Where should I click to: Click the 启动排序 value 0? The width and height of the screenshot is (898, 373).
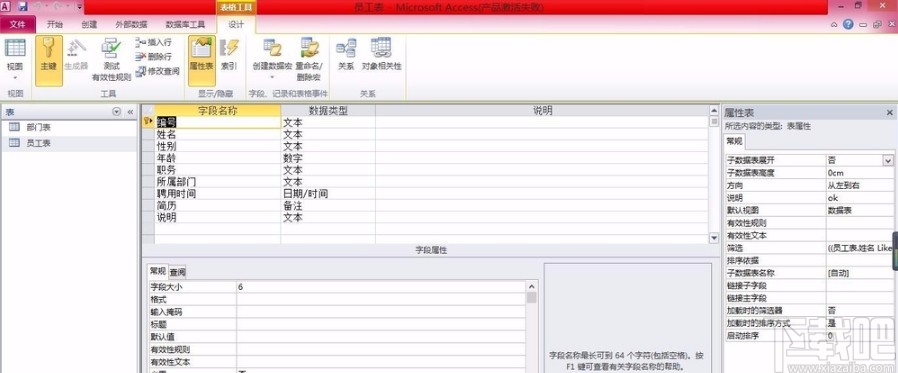click(x=860, y=336)
